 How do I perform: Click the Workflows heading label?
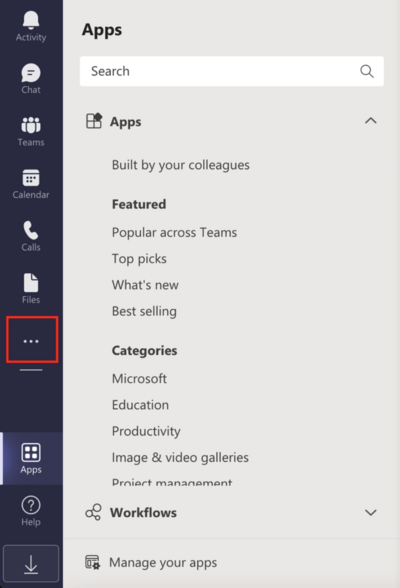click(143, 512)
